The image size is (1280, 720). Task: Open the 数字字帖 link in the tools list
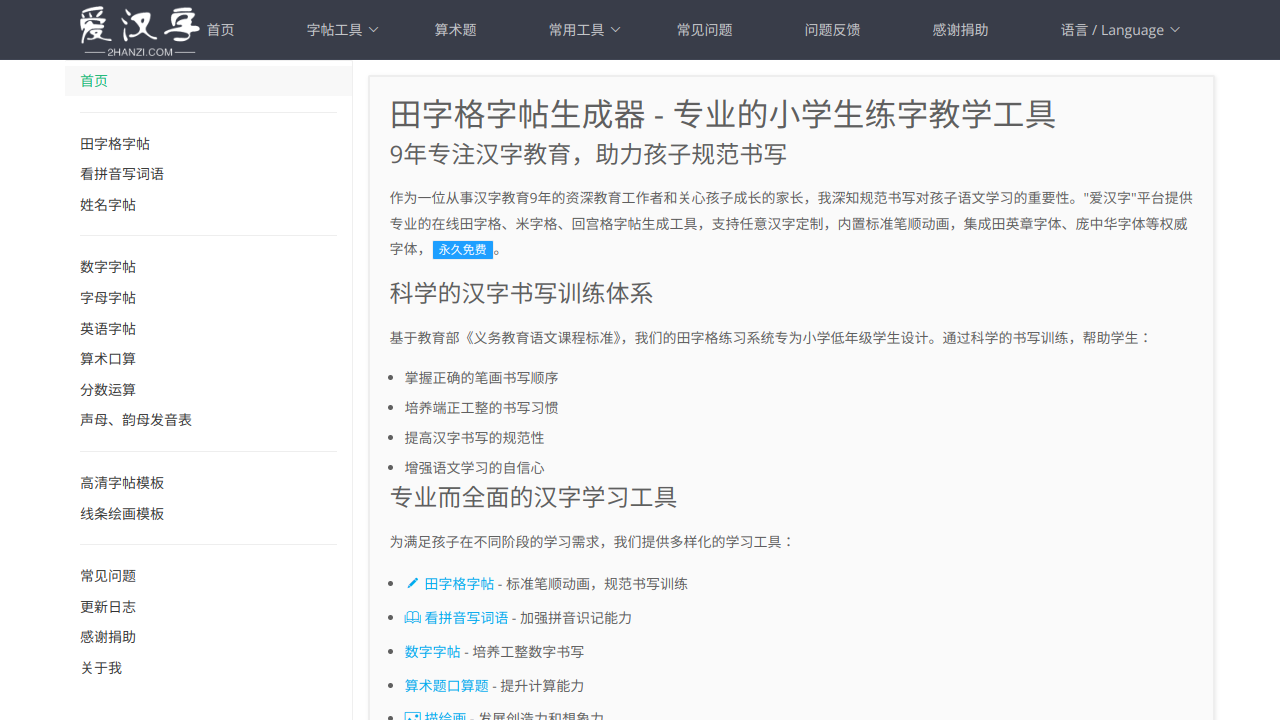point(433,651)
